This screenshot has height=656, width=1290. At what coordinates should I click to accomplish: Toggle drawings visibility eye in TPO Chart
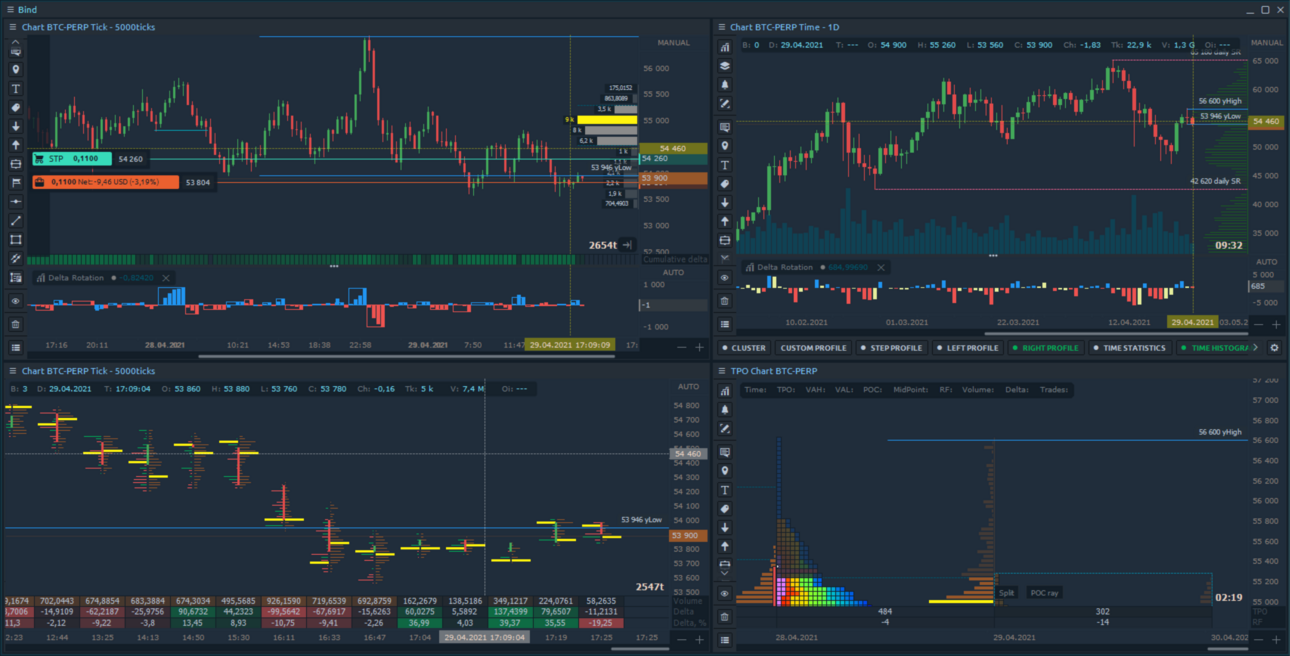pos(725,594)
